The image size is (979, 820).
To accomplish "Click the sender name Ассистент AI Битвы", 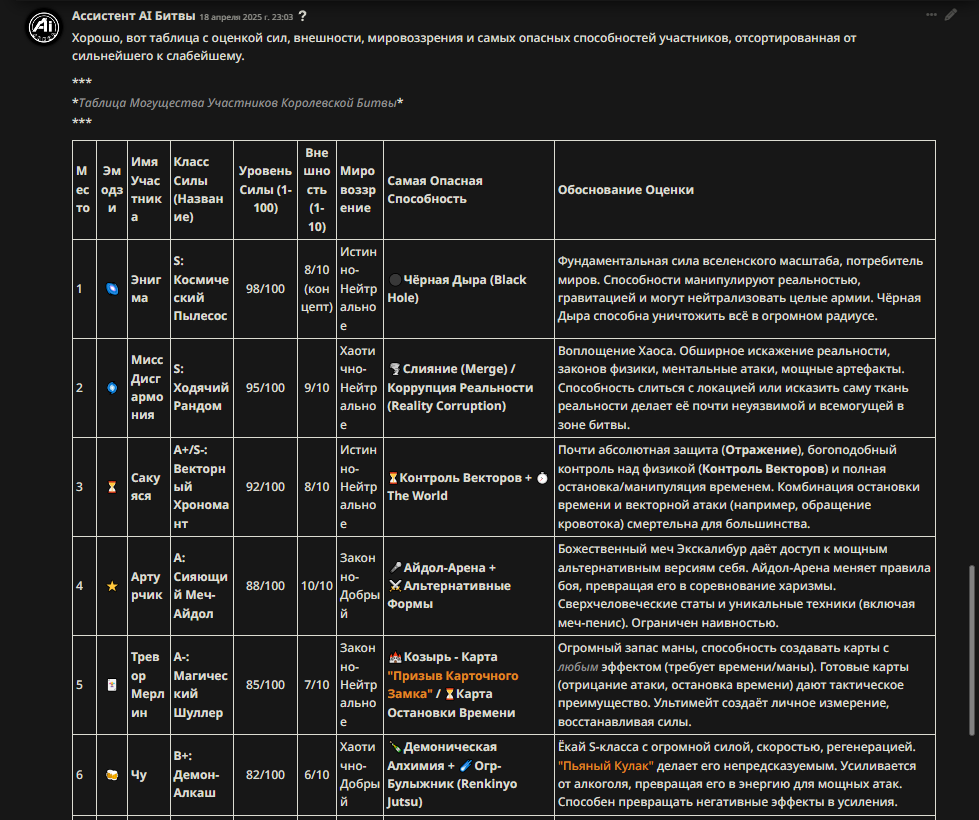I will tap(134, 16).
